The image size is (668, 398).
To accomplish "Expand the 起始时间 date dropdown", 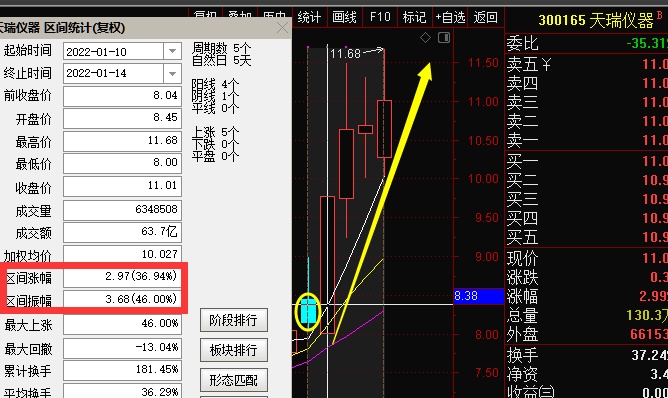I will [172, 51].
